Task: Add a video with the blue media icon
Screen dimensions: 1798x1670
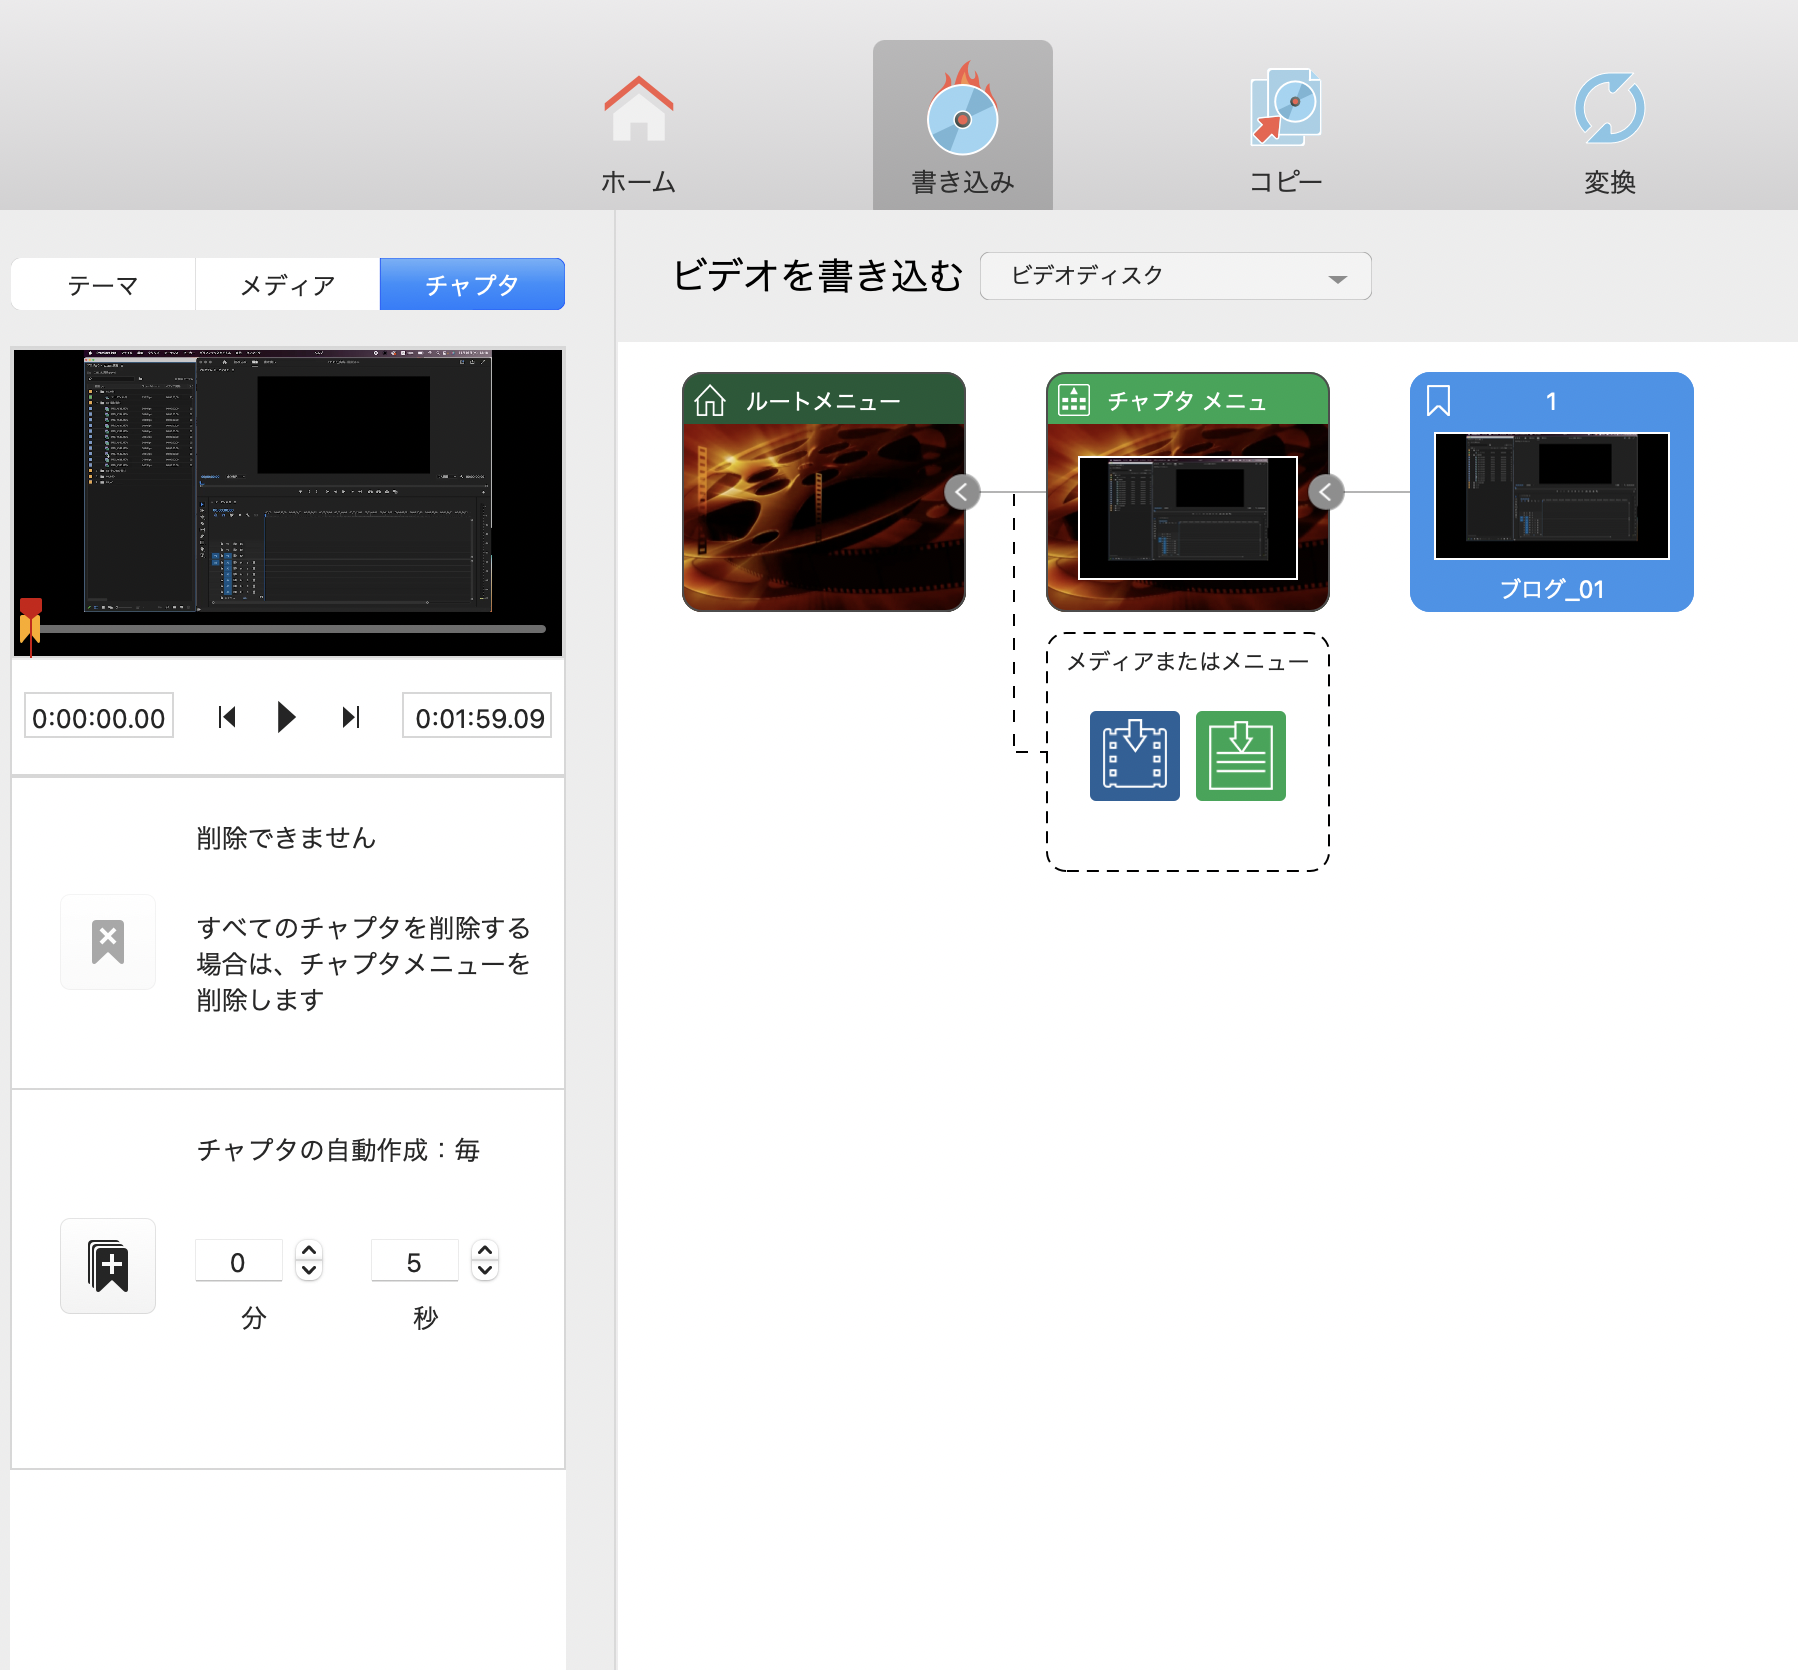Action: coord(1134,756)
